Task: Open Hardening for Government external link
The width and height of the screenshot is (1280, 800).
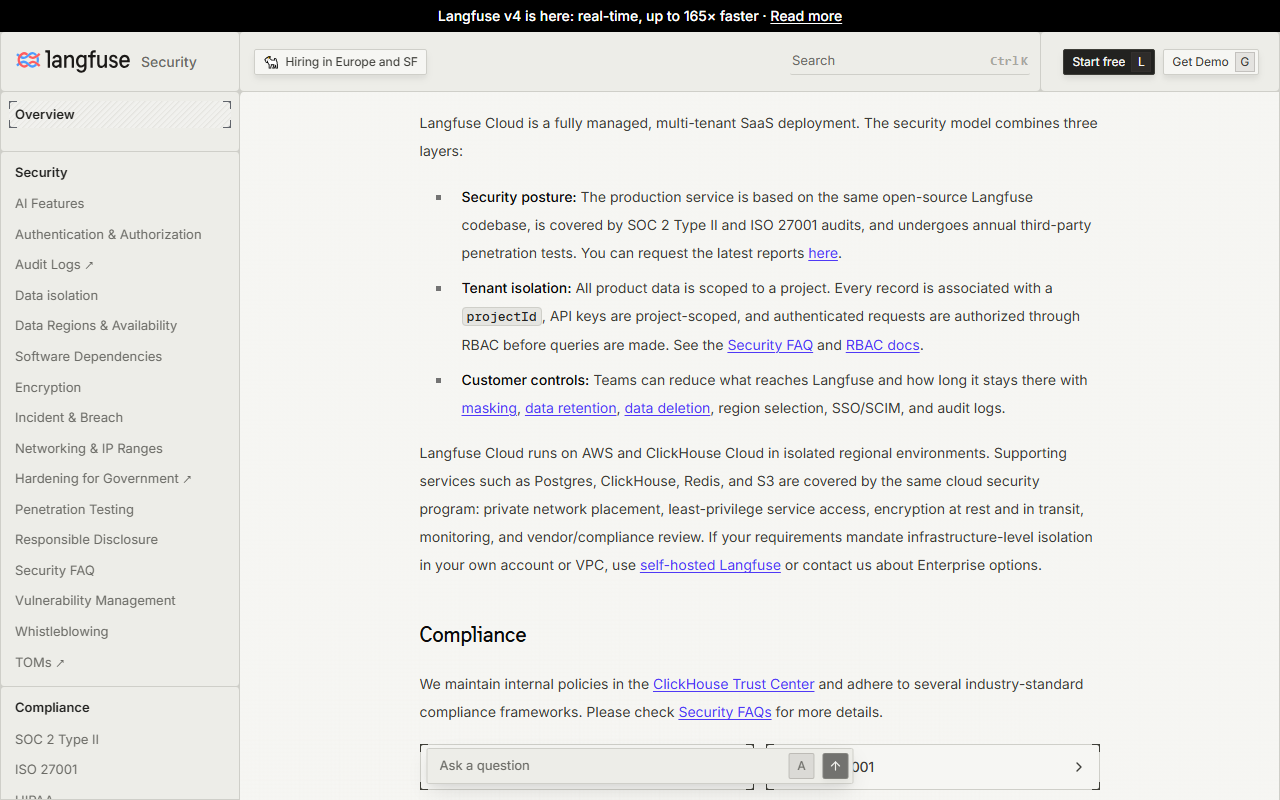Action: click(103, 479)
